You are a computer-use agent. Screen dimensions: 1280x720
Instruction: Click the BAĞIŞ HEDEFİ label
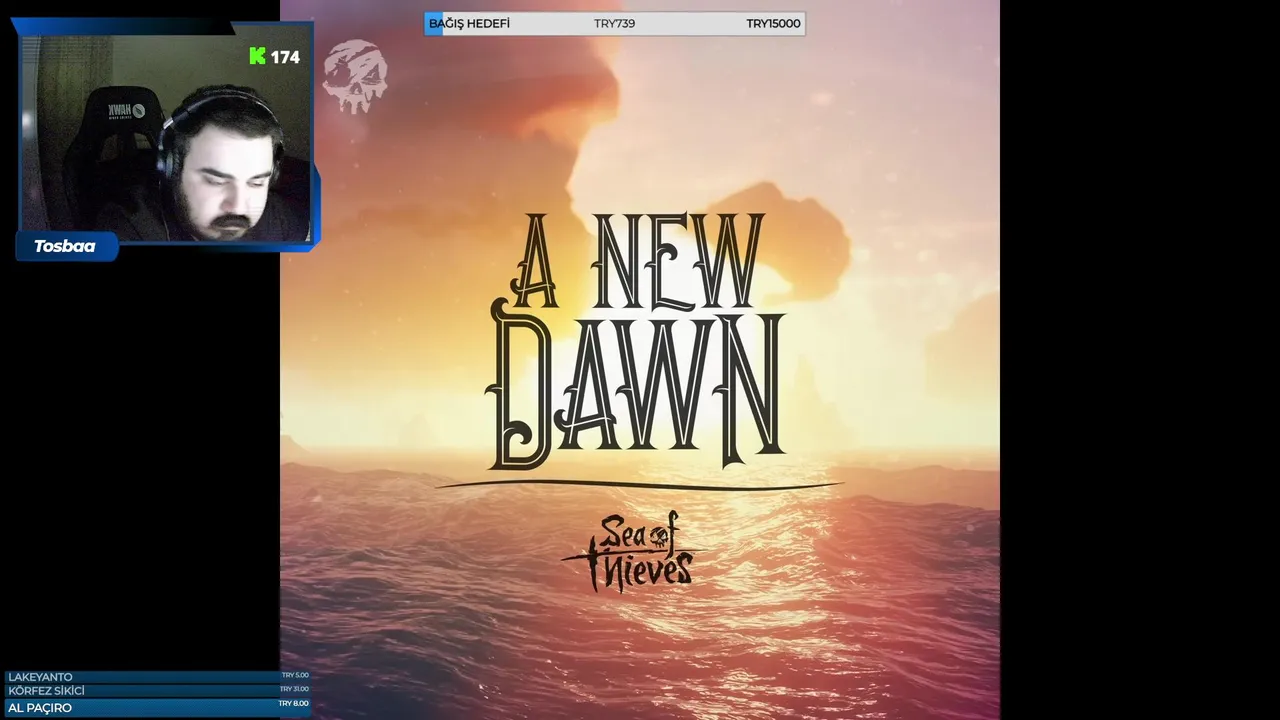(x=469, y=23)
